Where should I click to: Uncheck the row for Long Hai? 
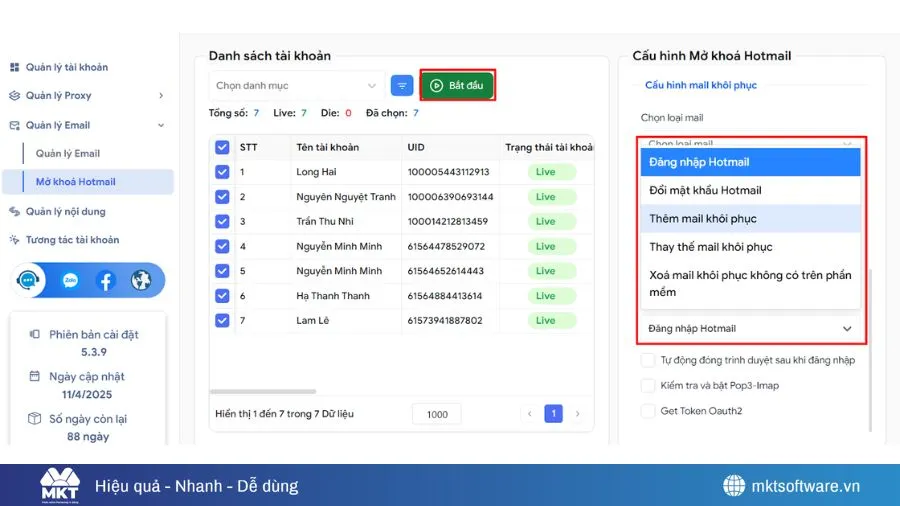[x=222, y=172]
